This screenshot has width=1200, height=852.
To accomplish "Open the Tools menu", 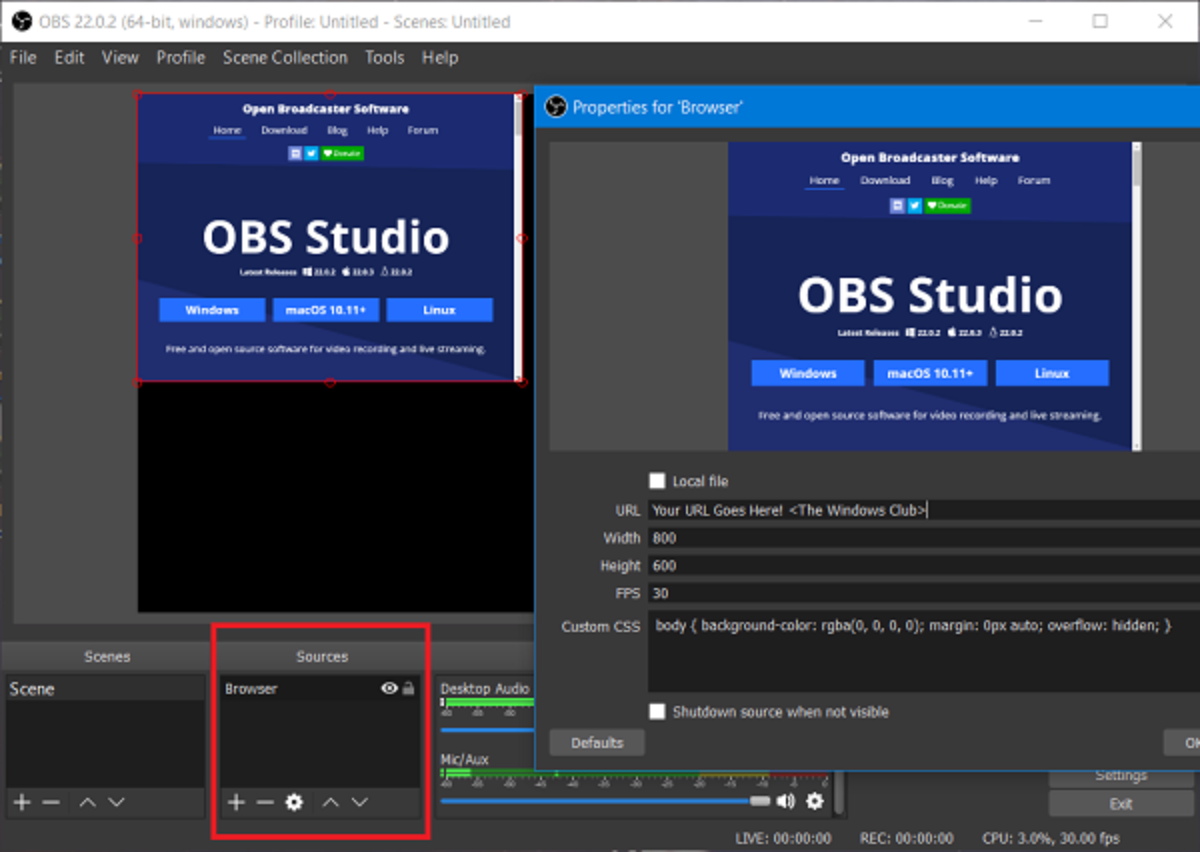I will coord(384,57).
